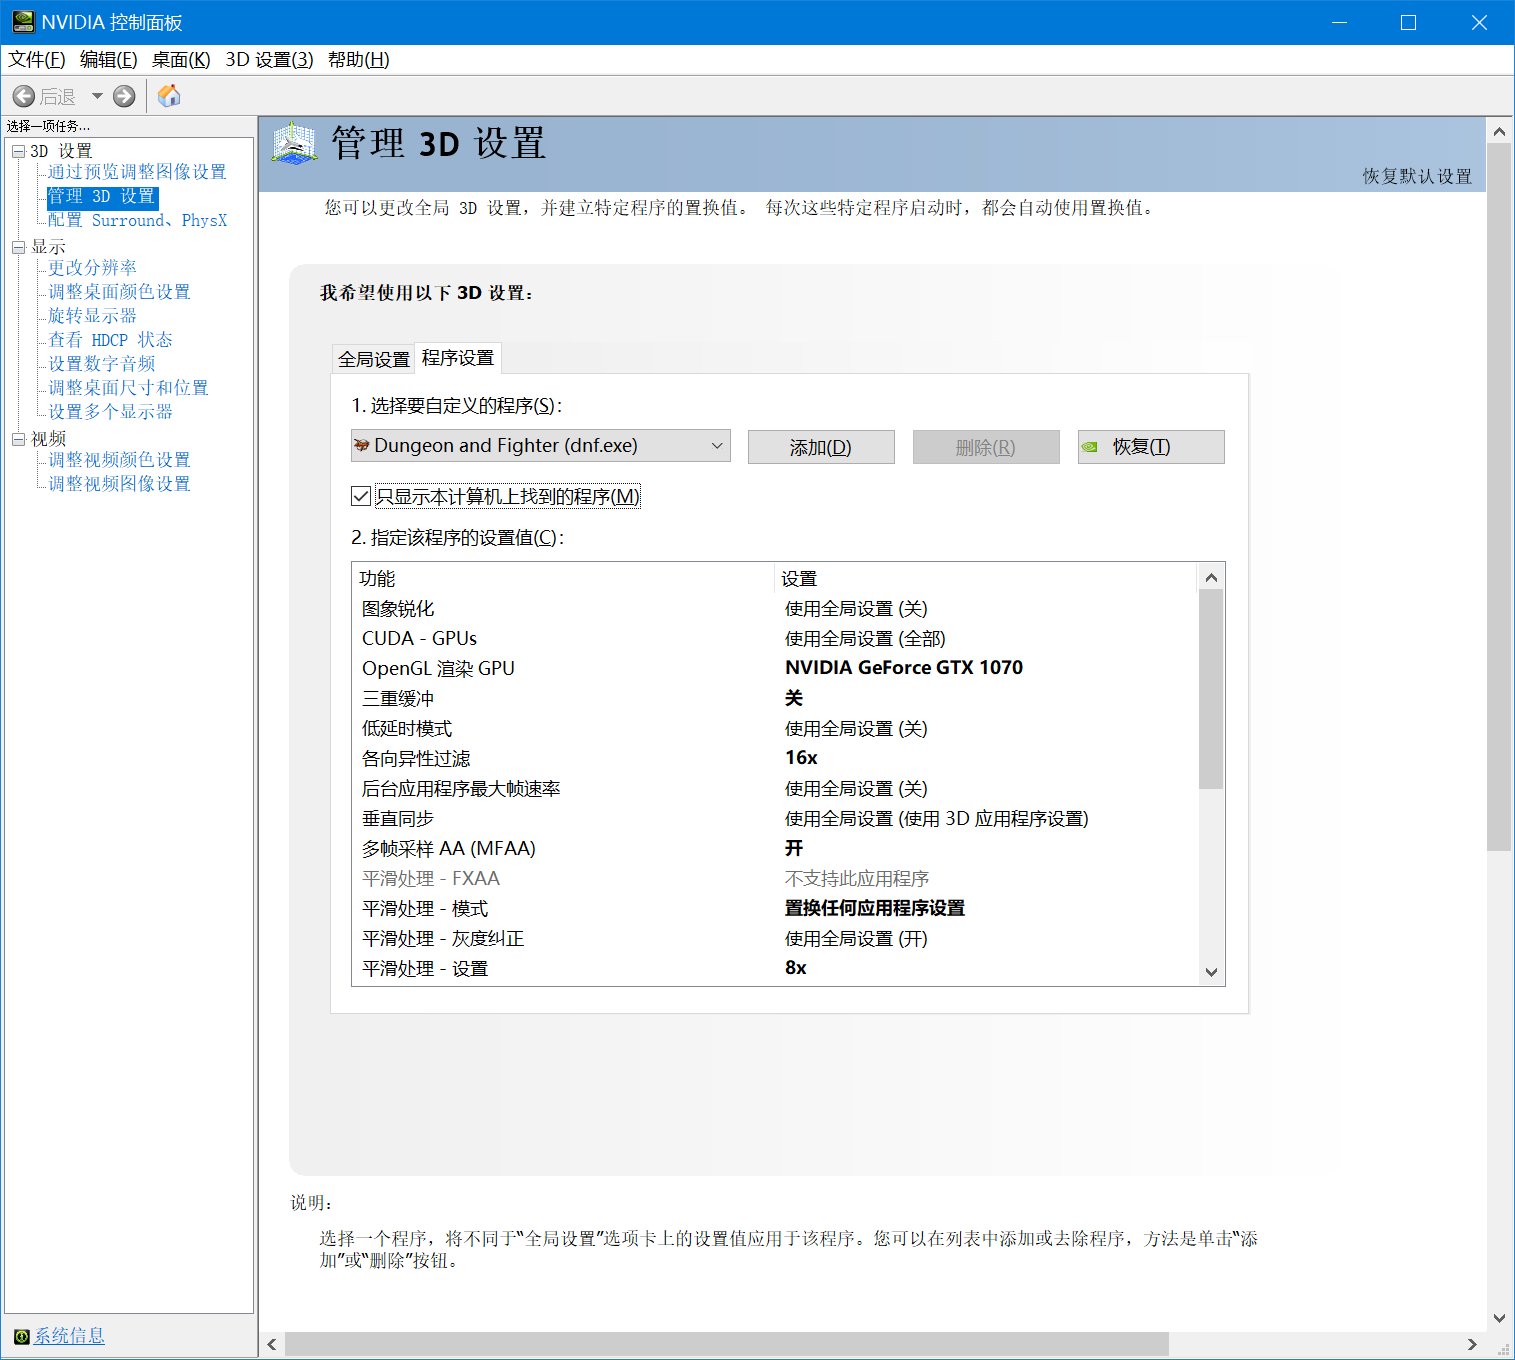Open 查看 HDCP 状态 page
Screen dimensions: 1515x1360
(110, 340)
